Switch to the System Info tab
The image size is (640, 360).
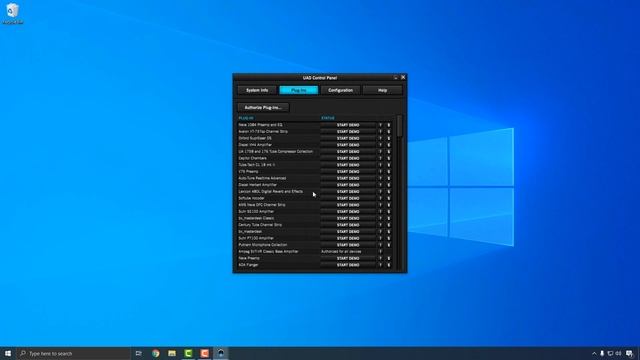click(257, 90)
